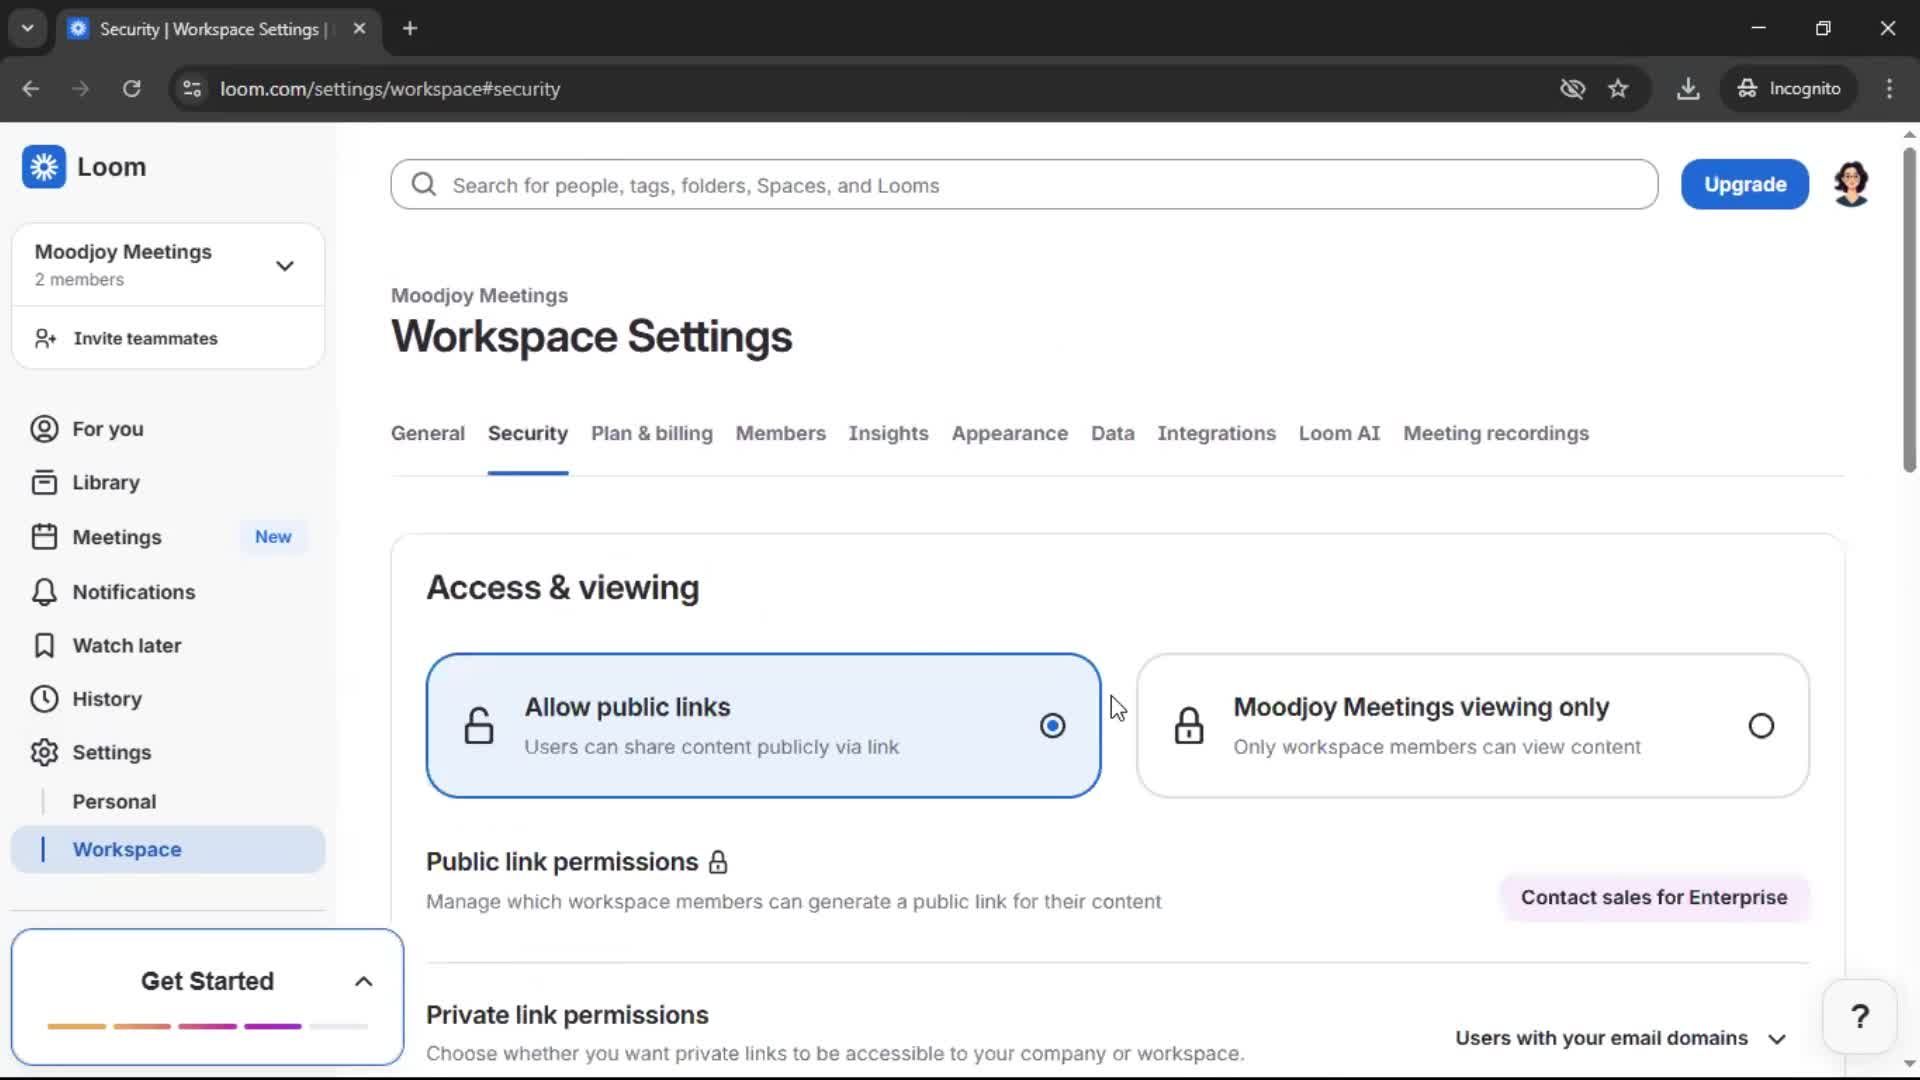Open the Library sidebar icon
The image size is (1920, 1080).
click(x=44, y=483)
